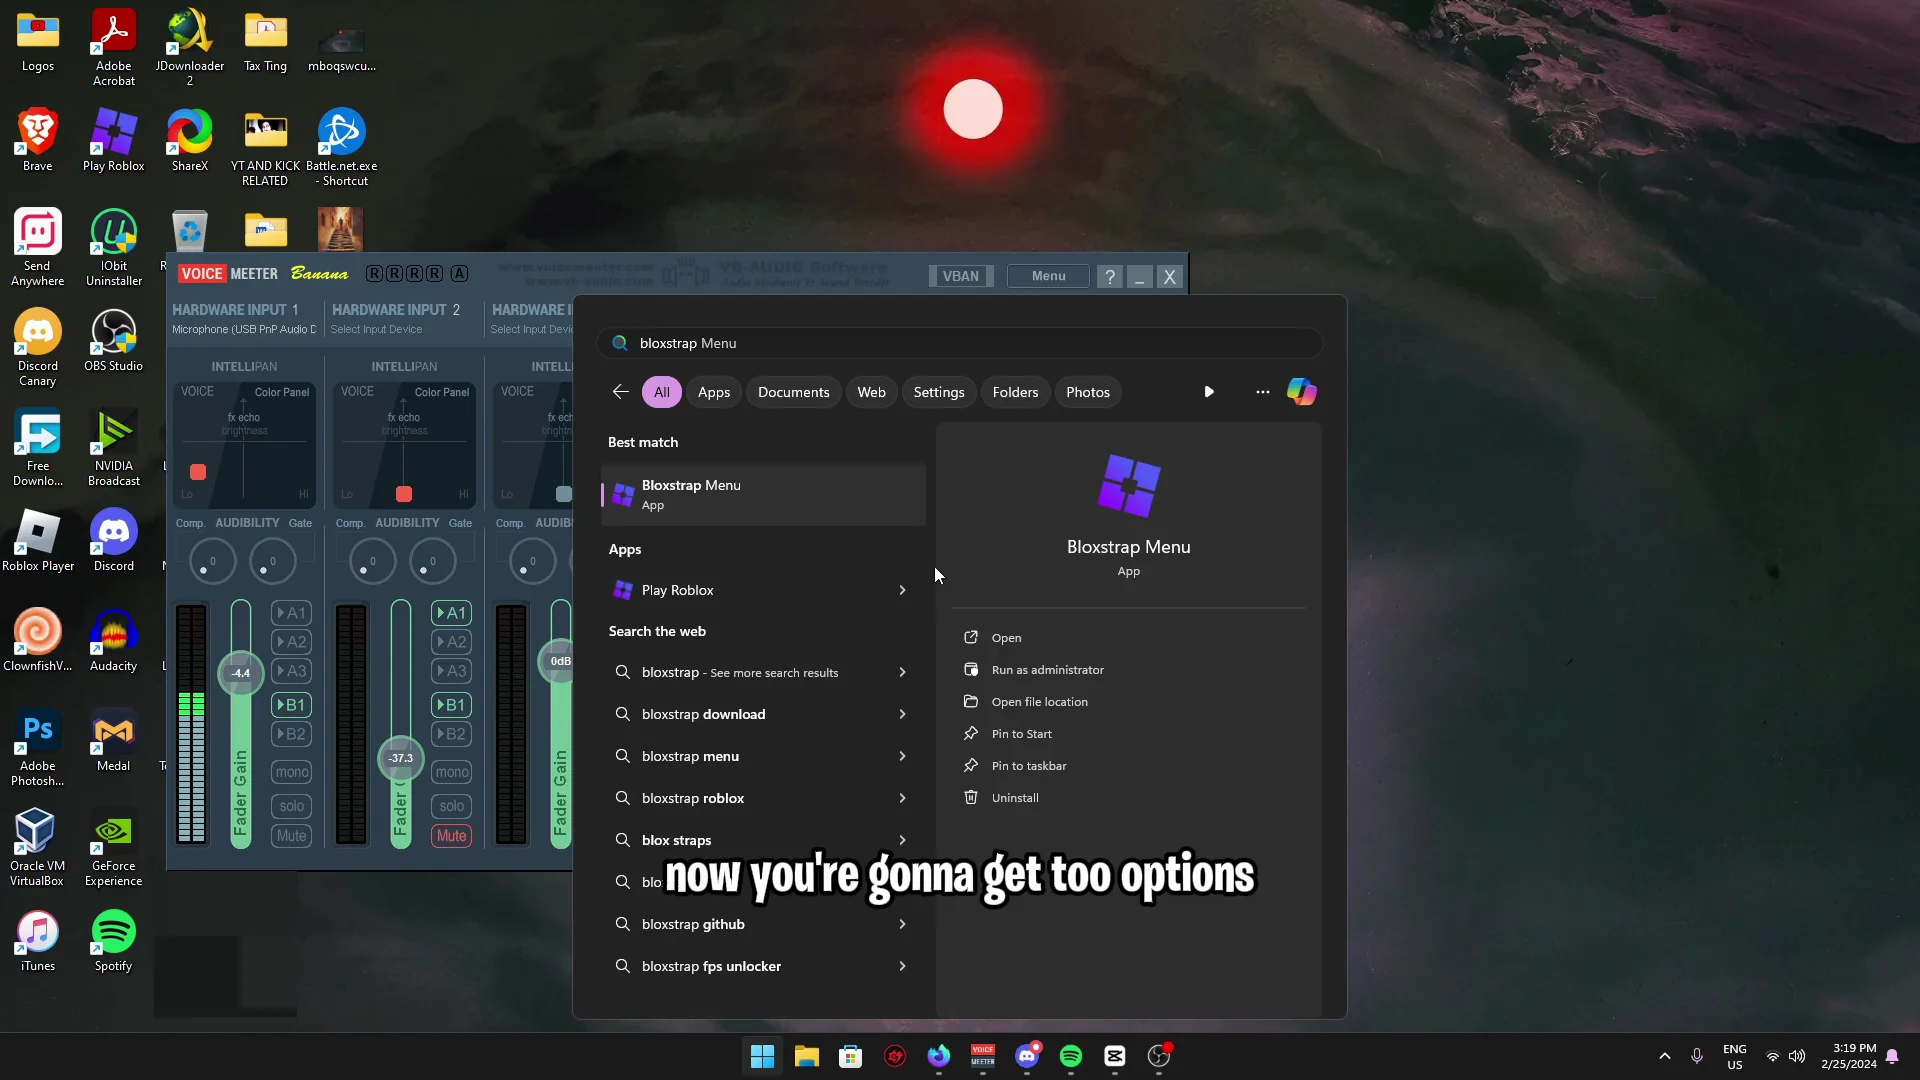Click the Copilot icon in the search window
This screenshot has width=1920, height=1080.
[x=1302, y=391]
